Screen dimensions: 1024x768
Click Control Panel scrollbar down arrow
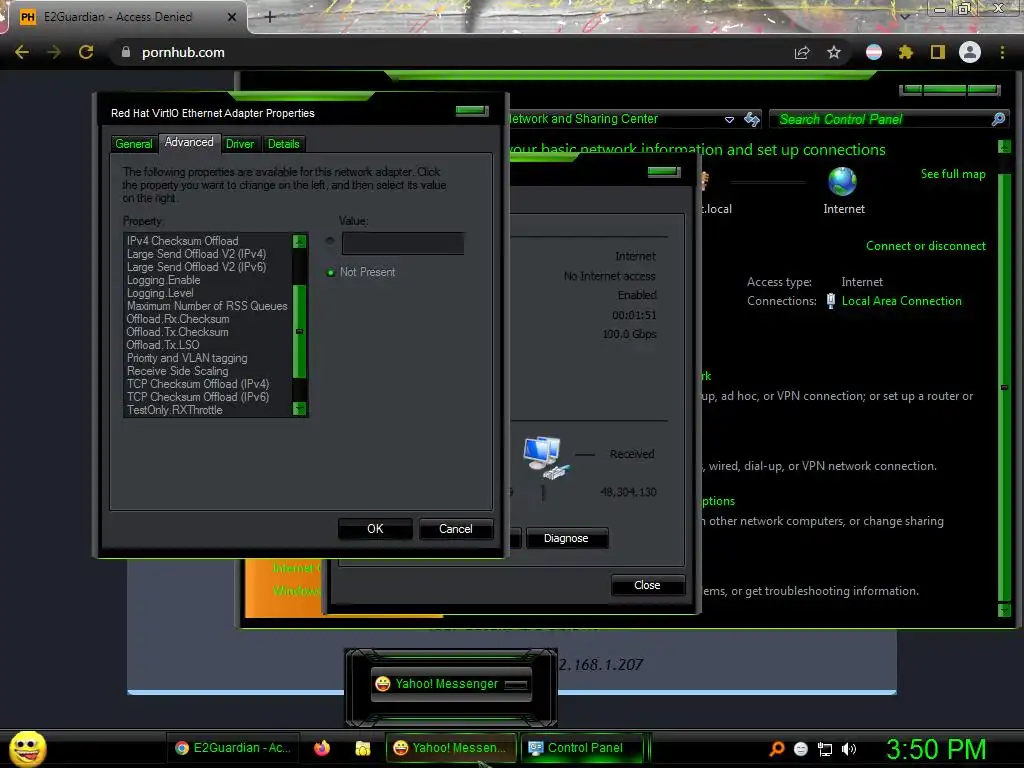[1004, 610]
